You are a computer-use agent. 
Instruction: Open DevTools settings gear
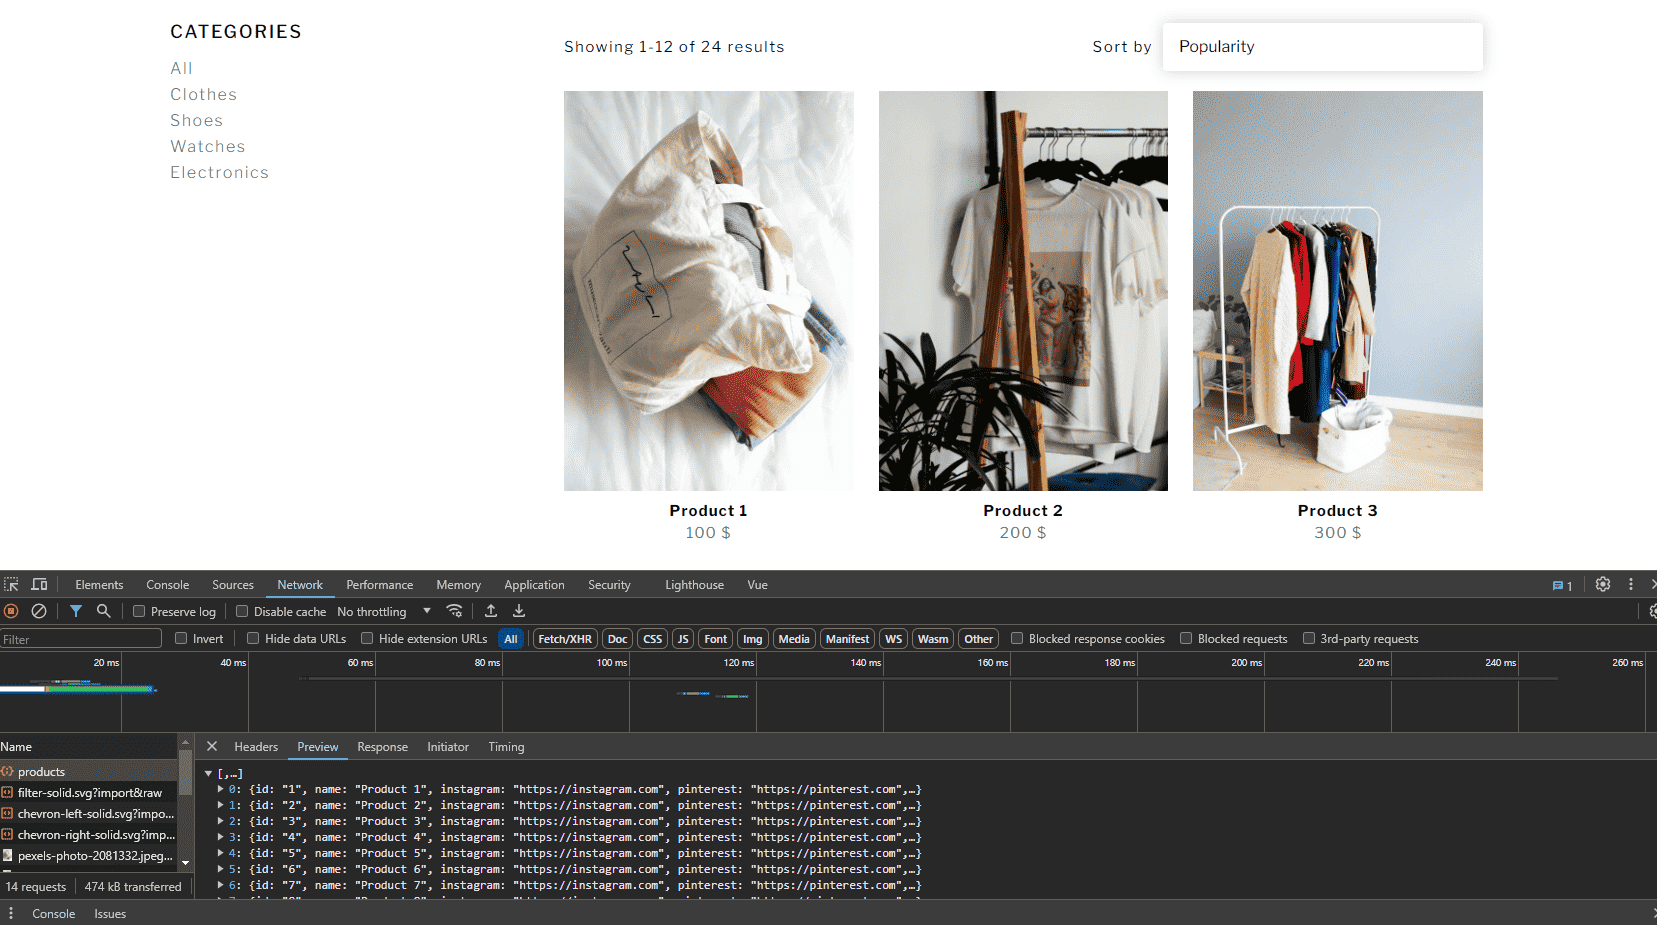1603,585
